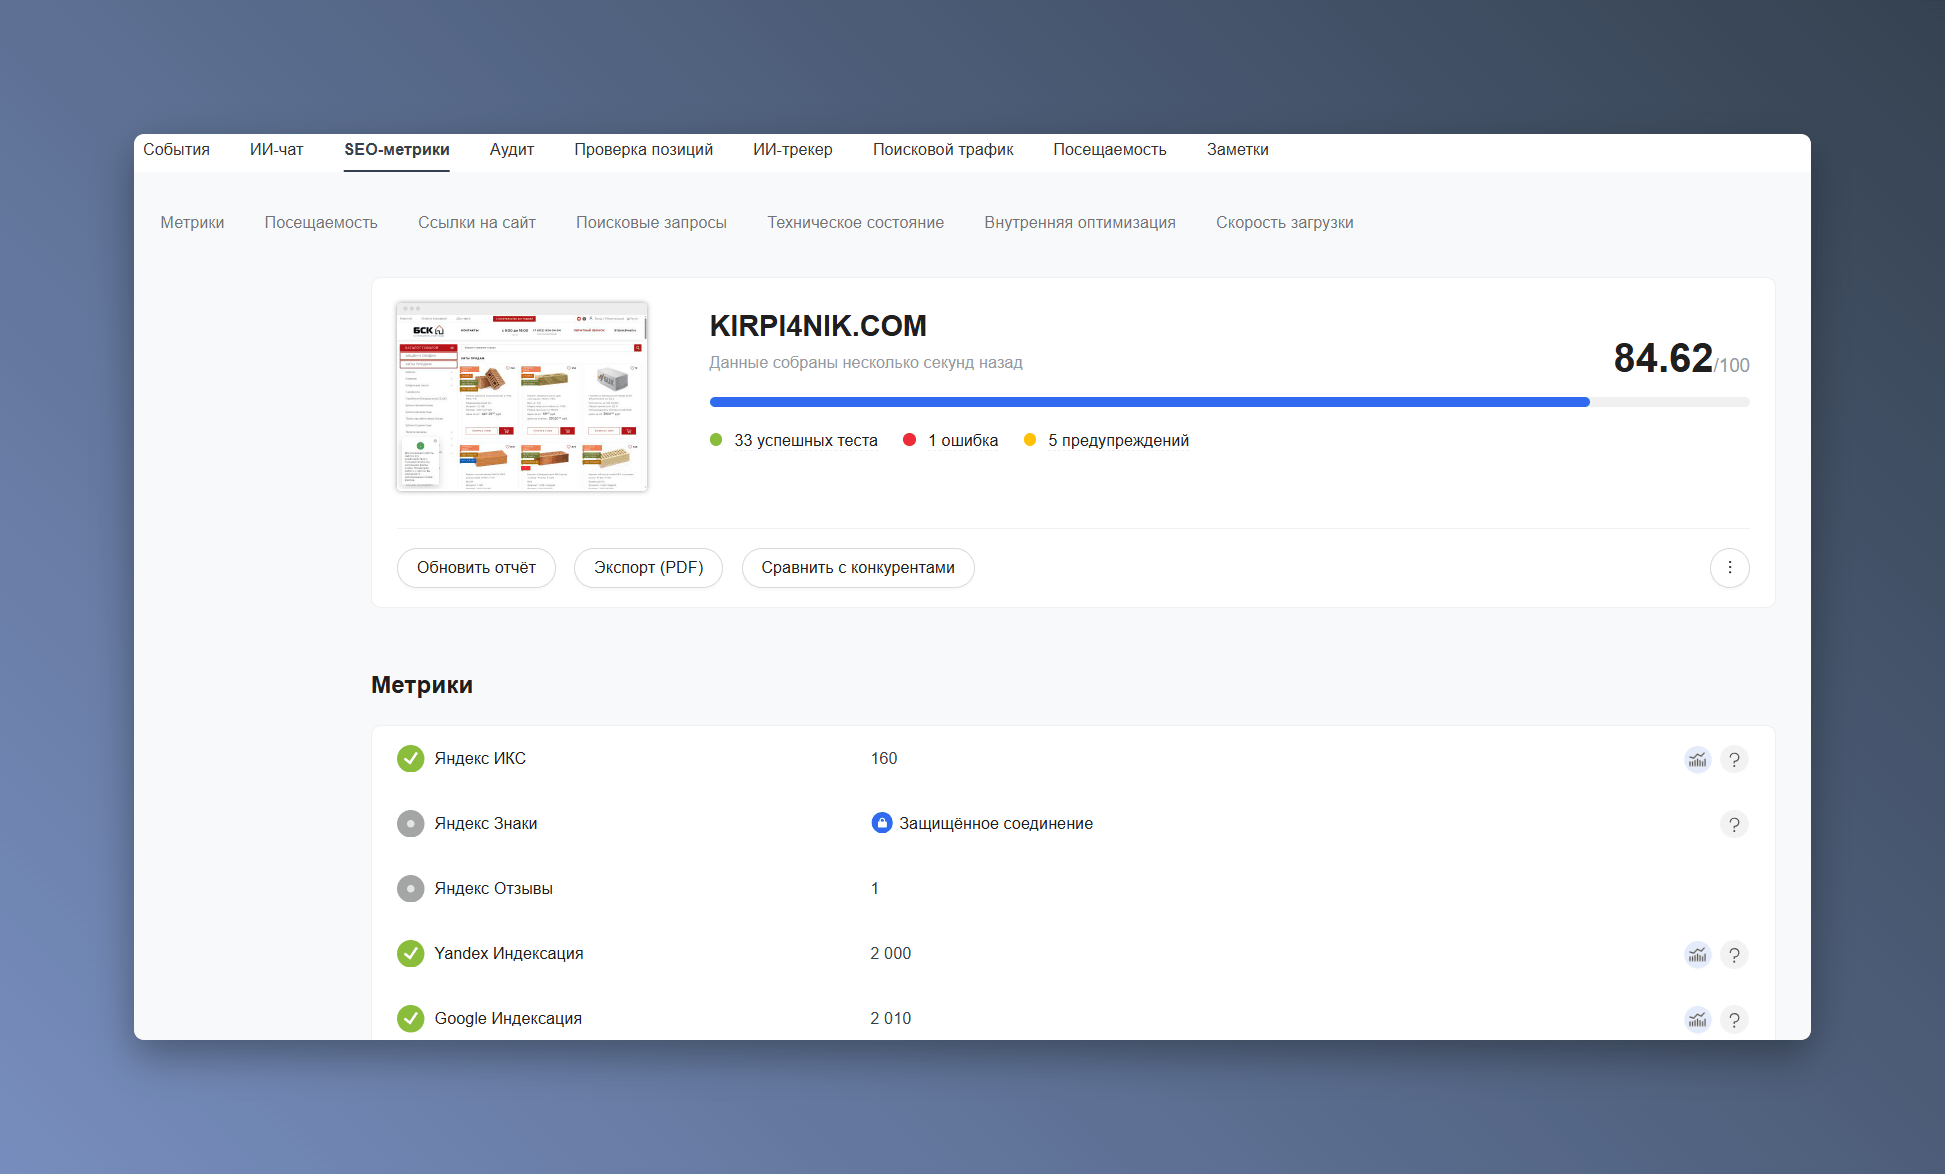Click the Яндекс Знаки metric label
Screen dimensions: 1945x1174
click(486, 824)
